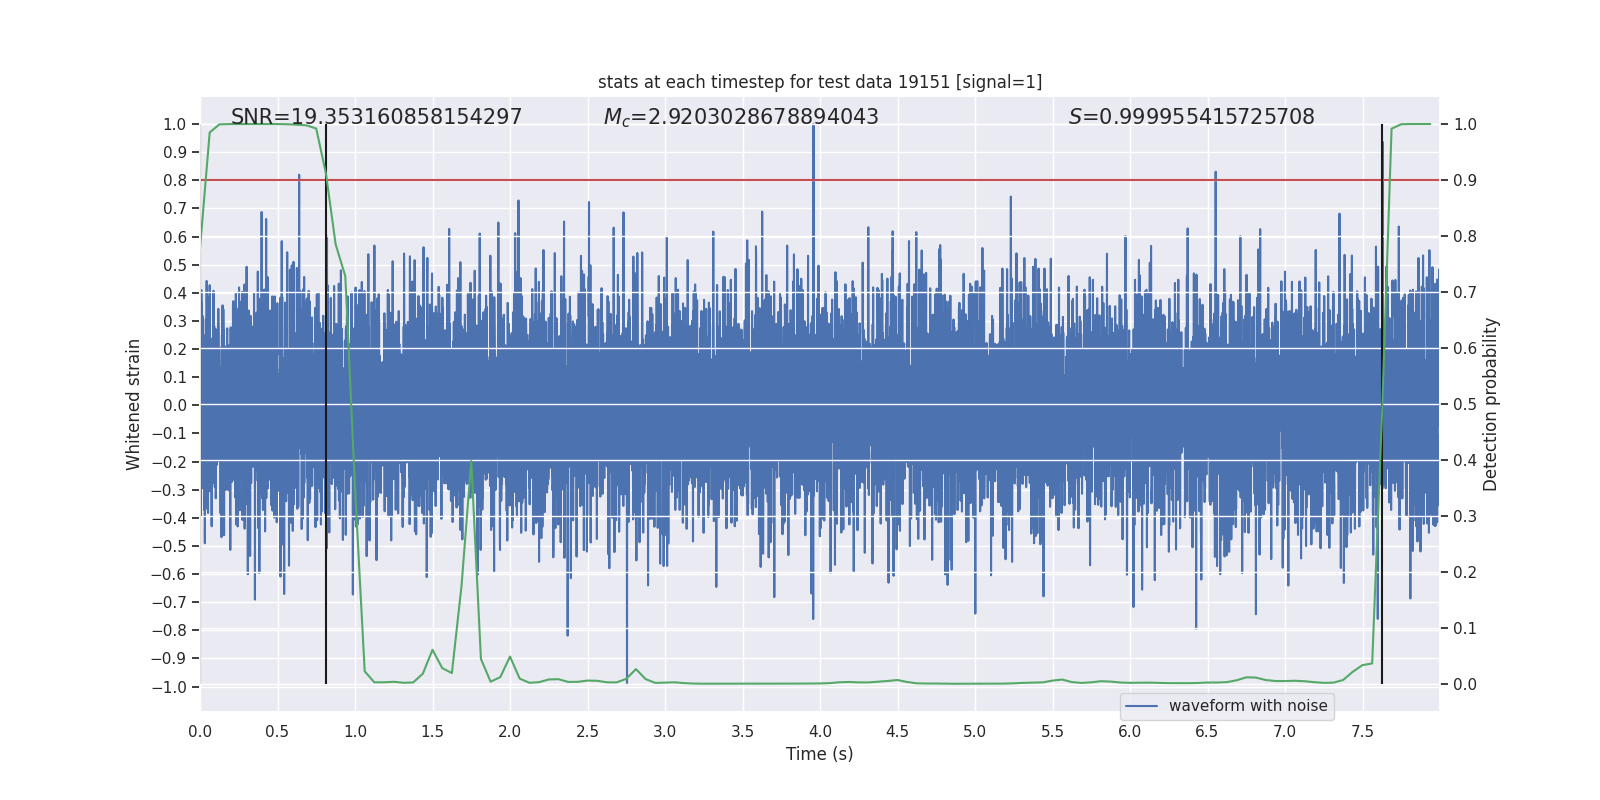Click the 0.5 tick on detection probability axis
Viewport: 1600px width, 800px height.
1465,404
